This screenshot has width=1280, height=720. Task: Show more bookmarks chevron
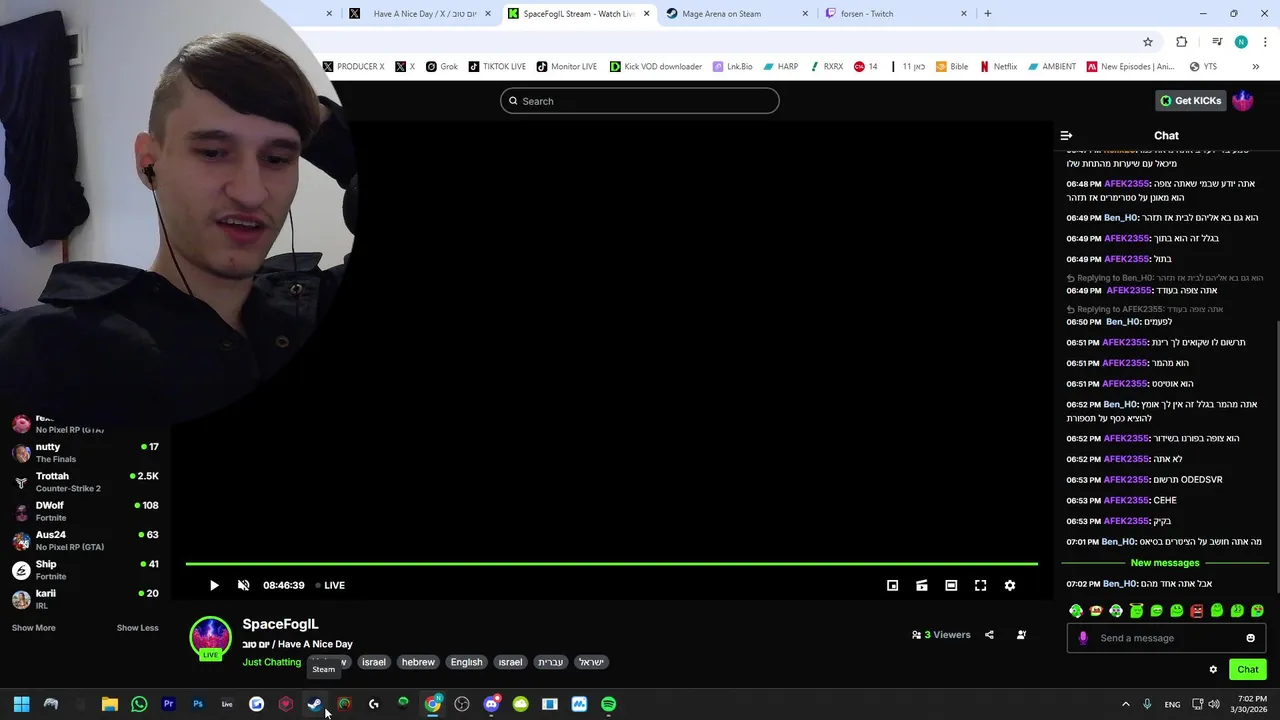pos(1256,67)
